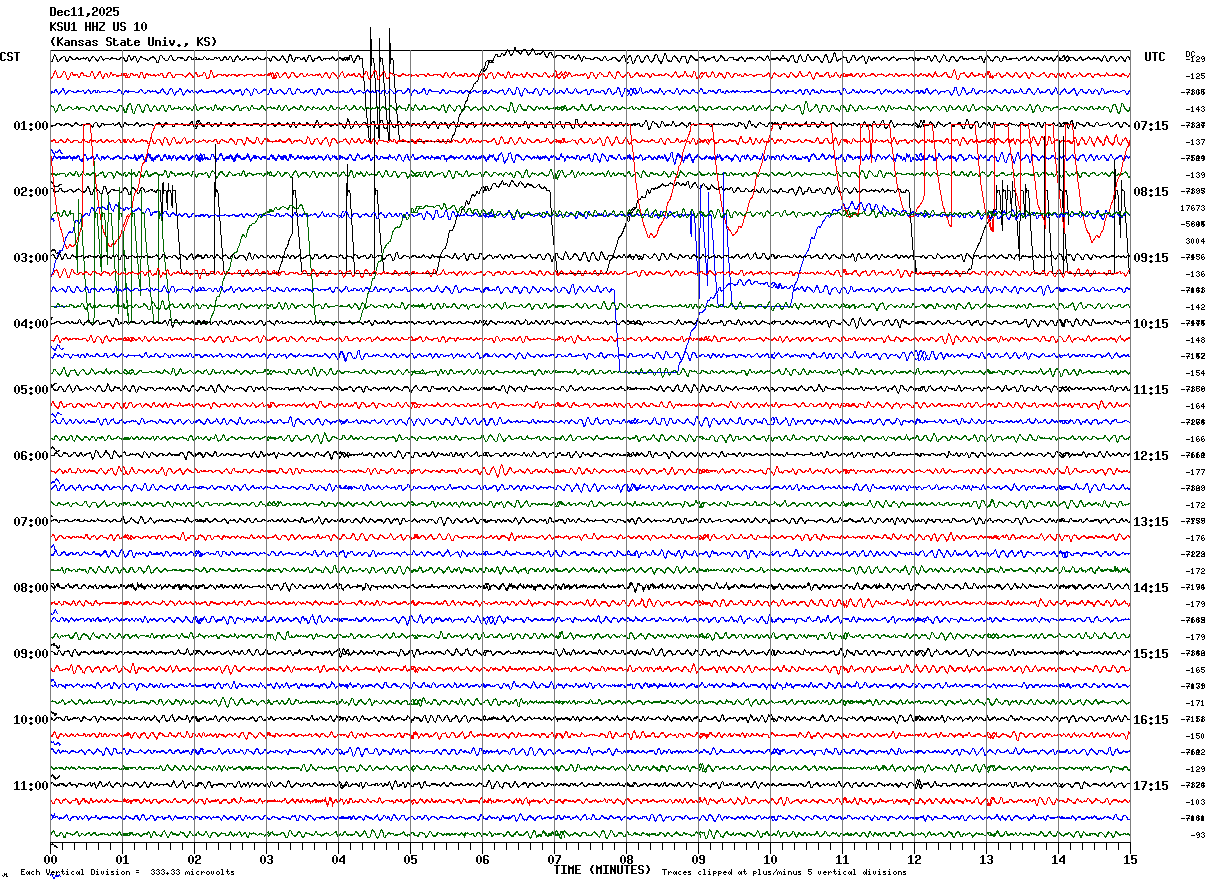Click the DC offset value "3004"
Viewport: 1210px width, 886px height.
1195,241
